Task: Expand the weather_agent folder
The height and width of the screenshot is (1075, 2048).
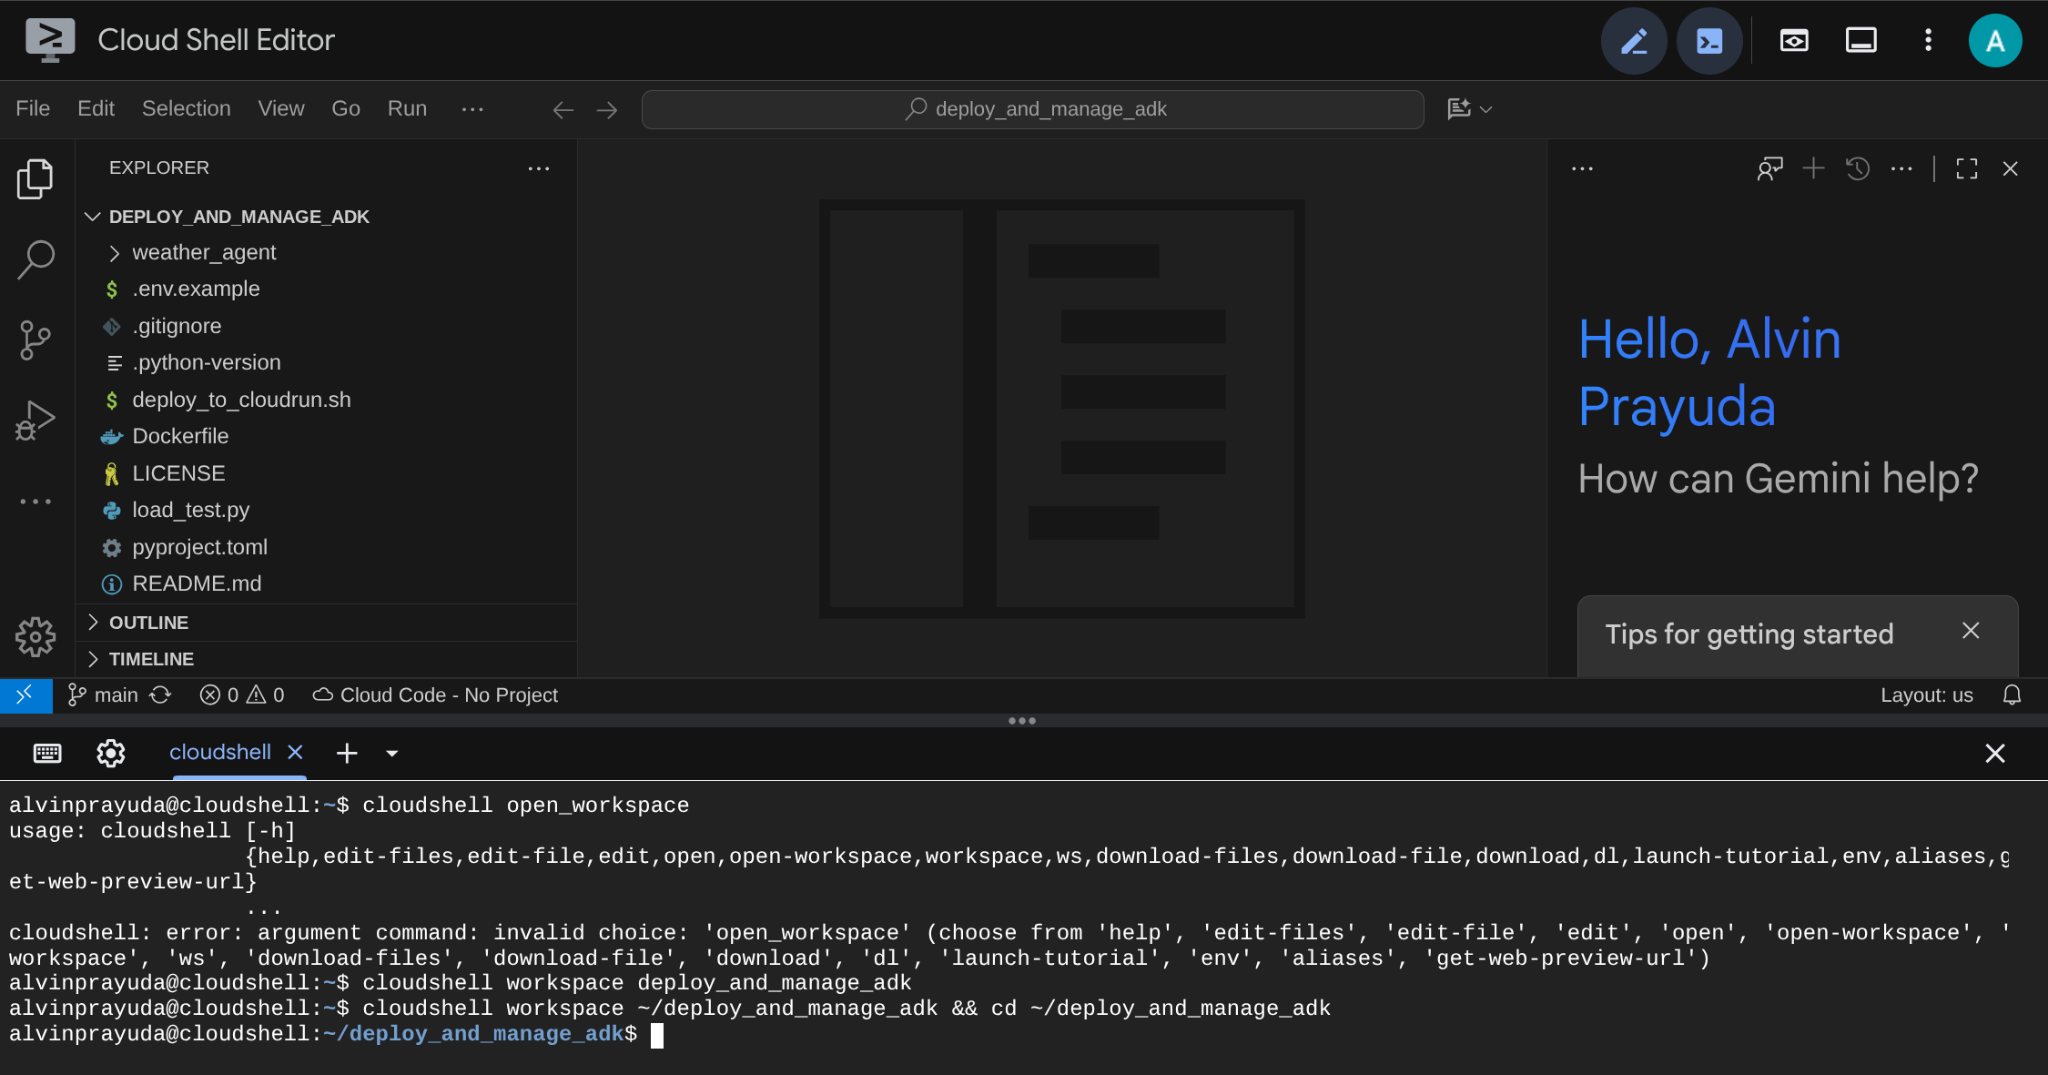Action: [x=204, y=253]
